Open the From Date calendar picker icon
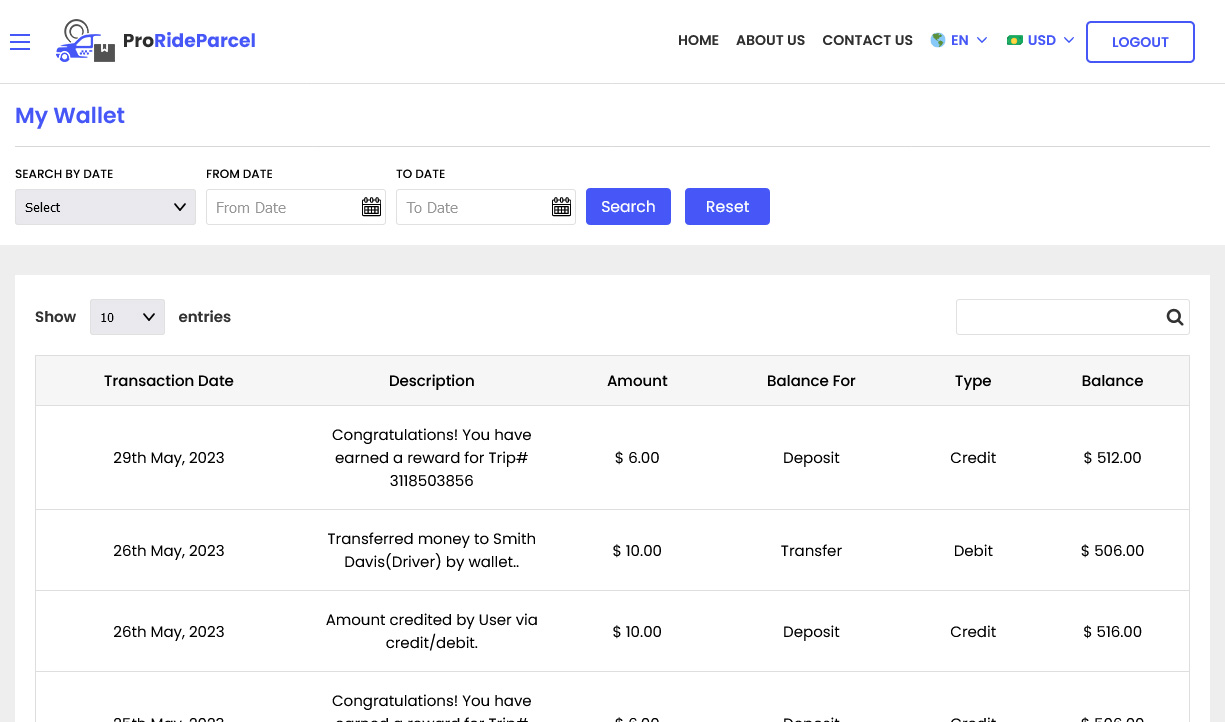 [371, 207]
